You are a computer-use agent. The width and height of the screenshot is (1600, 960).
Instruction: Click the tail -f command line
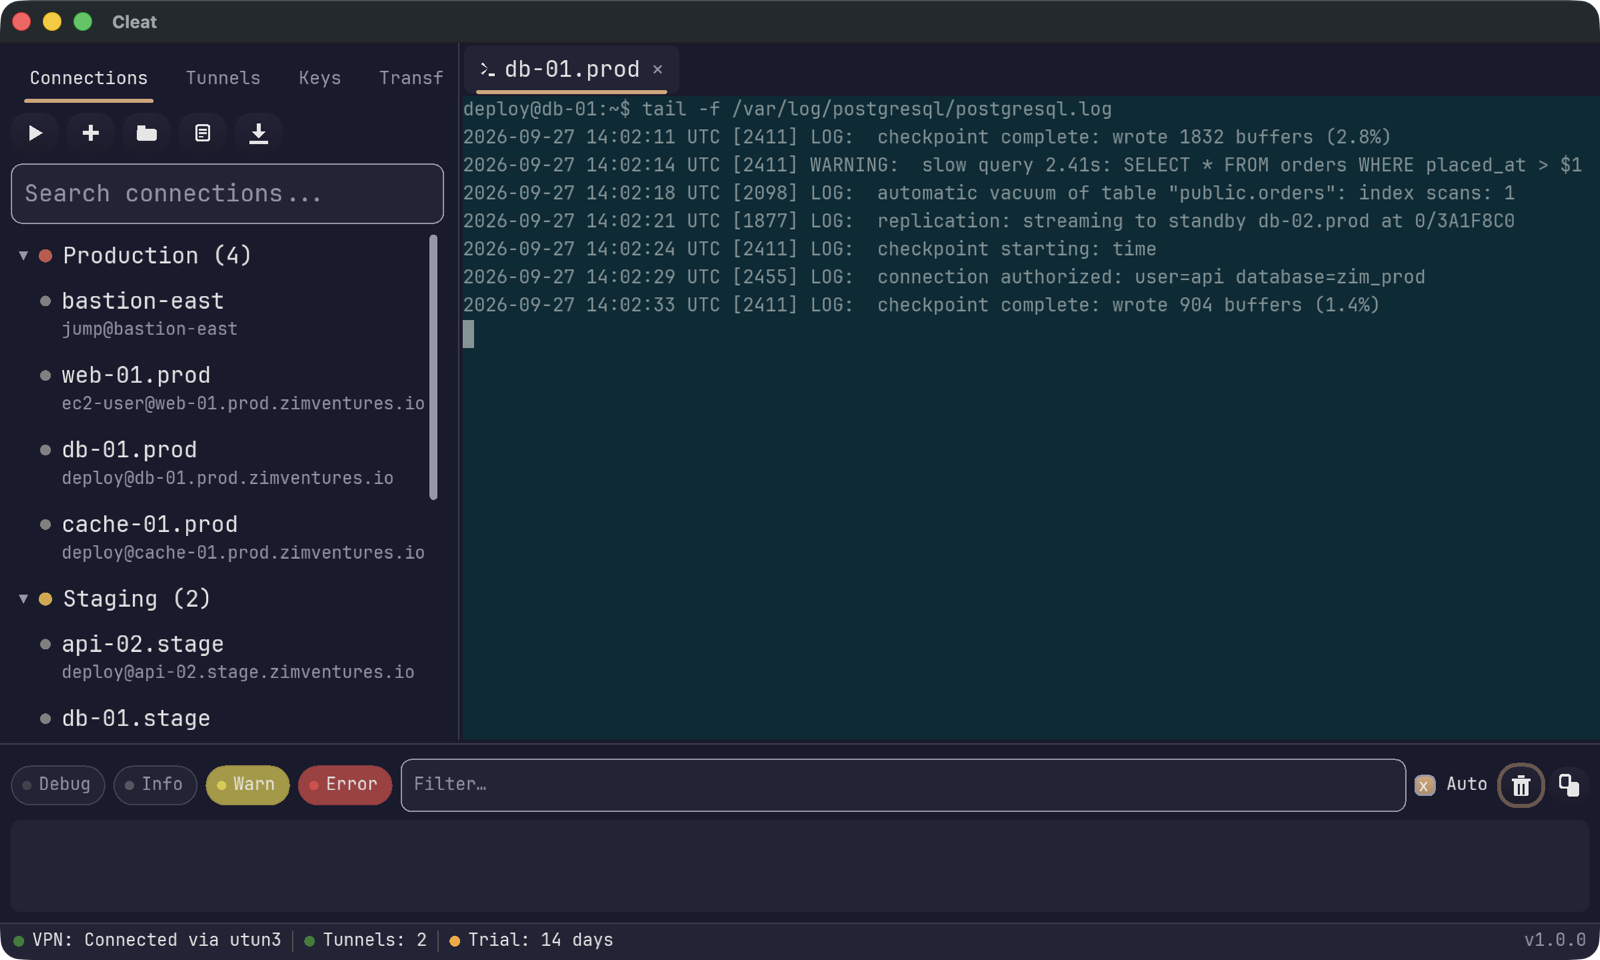pos(787,109)
